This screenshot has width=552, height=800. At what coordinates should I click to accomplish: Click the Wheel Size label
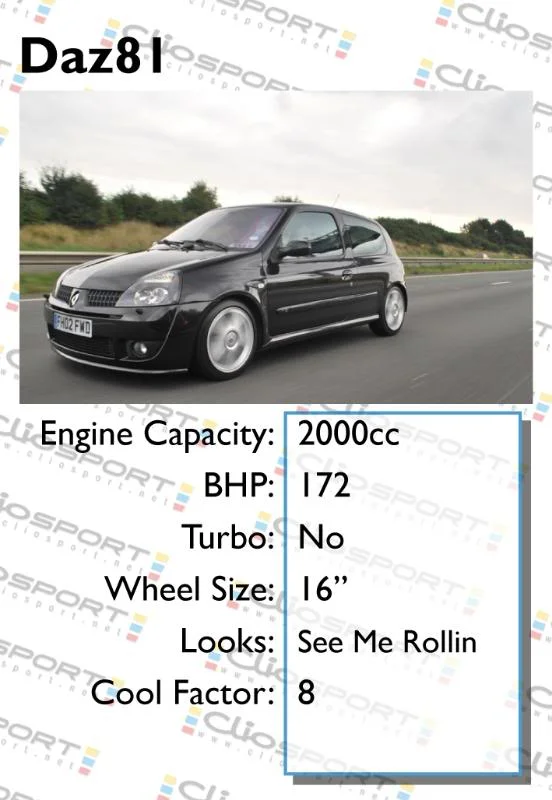pyautogui.click(x=190, y=588)
